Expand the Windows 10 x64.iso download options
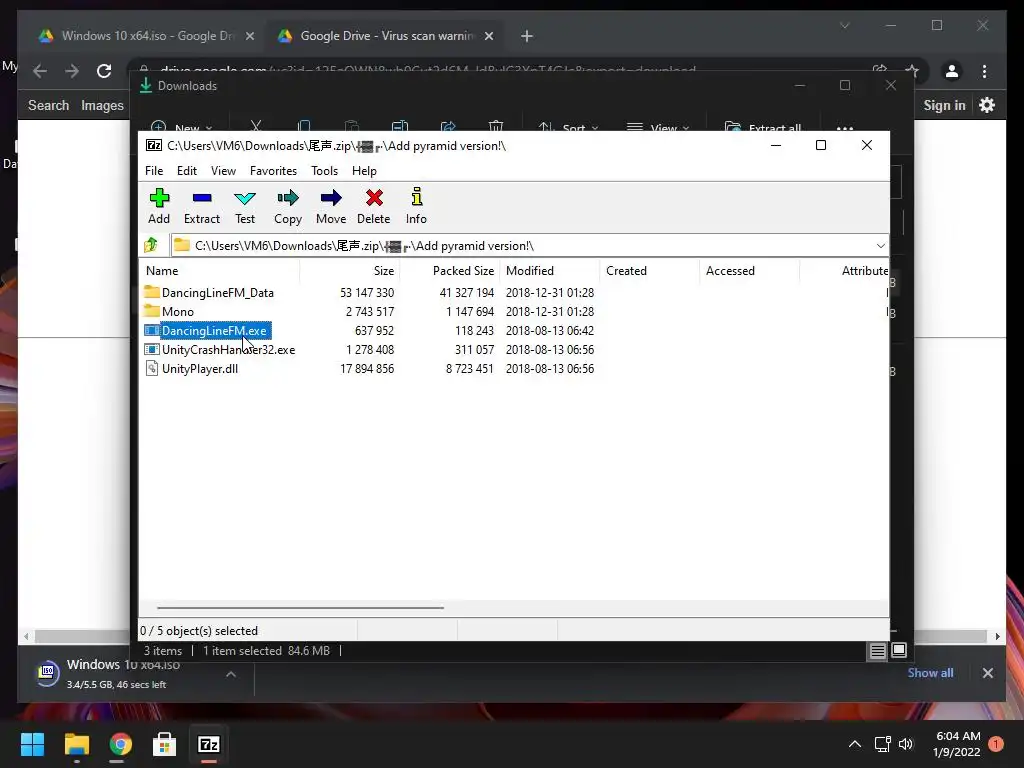 coord(231,674)
